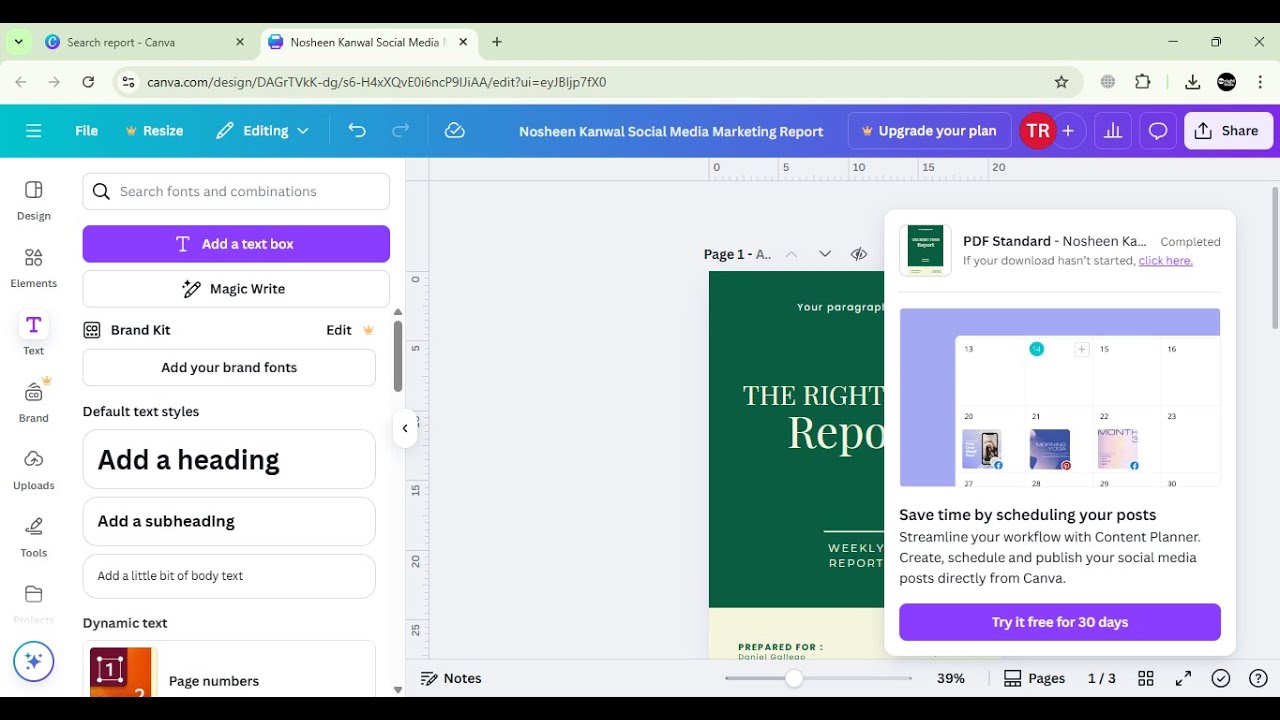Click the Brand Kit icon

point(92,330)
